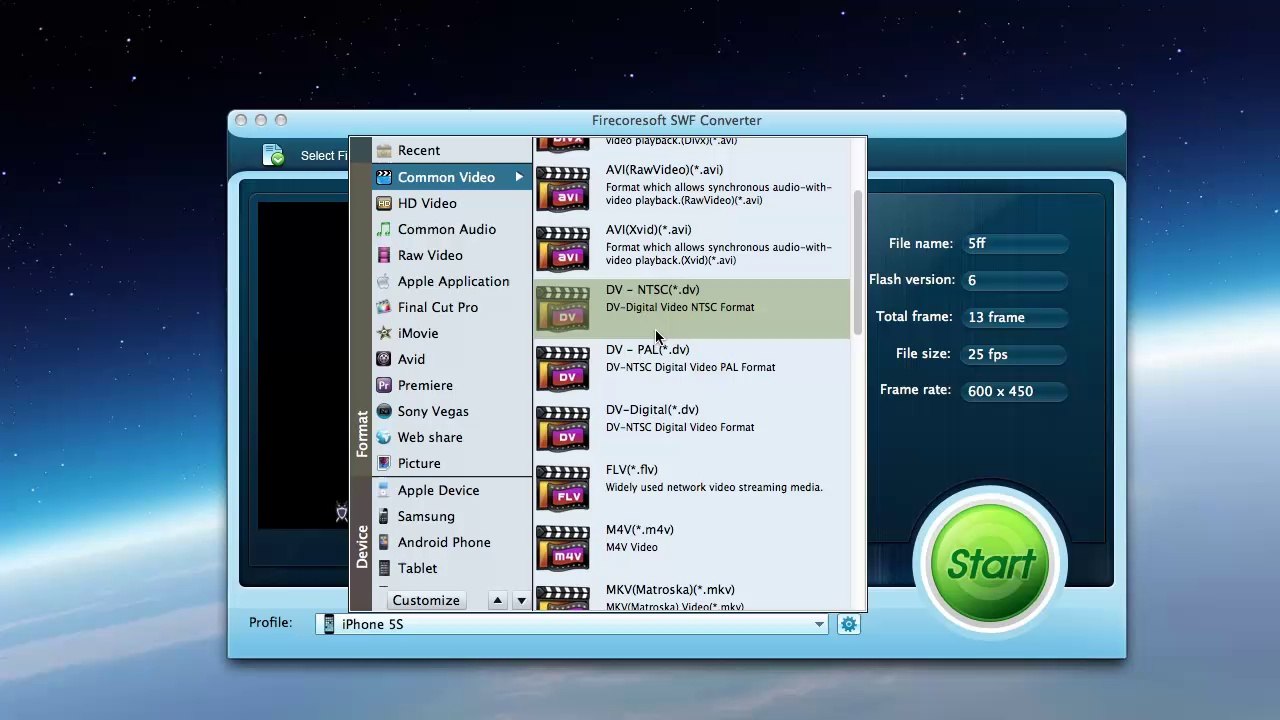Select format FLV(*.flv)

pyautogui.click(x=692, y=489)
